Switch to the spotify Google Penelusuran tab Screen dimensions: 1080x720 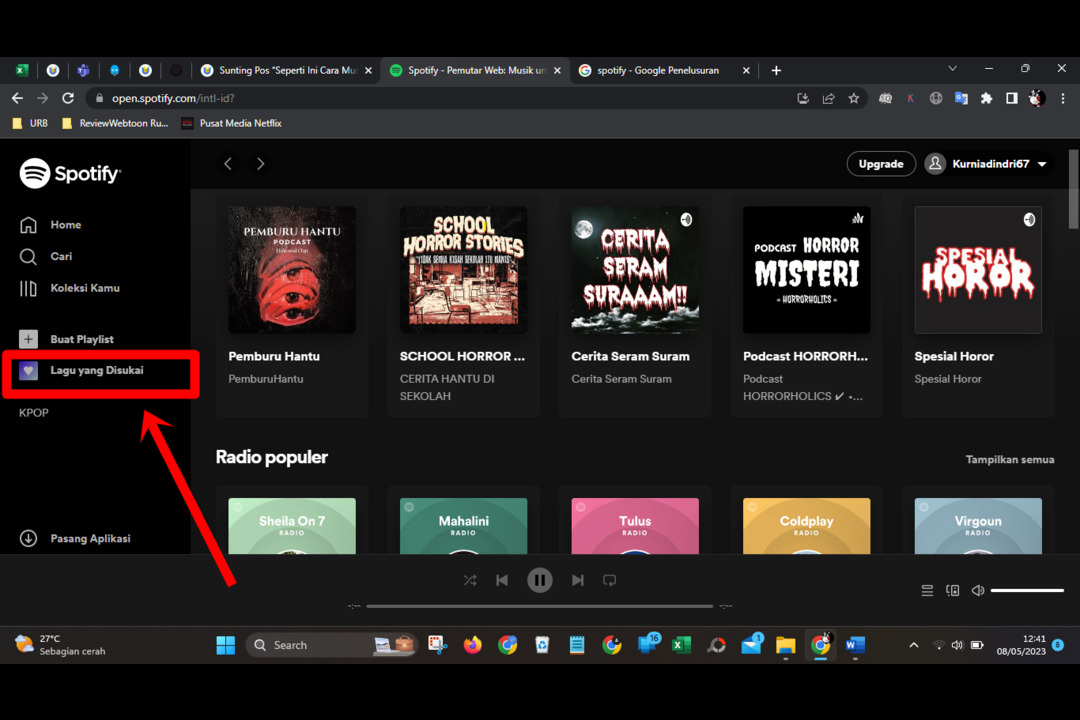[658, 71]
